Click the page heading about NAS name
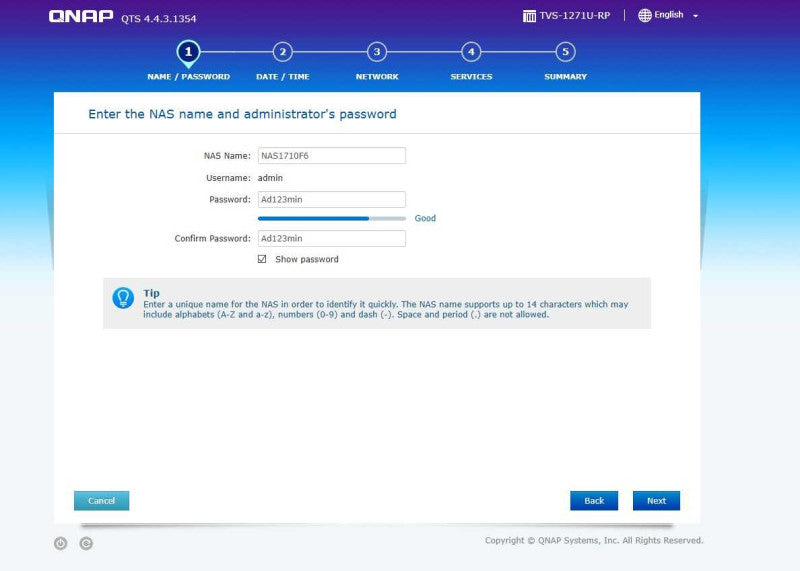This screenshot has width=800, height=571. (242, 114)
